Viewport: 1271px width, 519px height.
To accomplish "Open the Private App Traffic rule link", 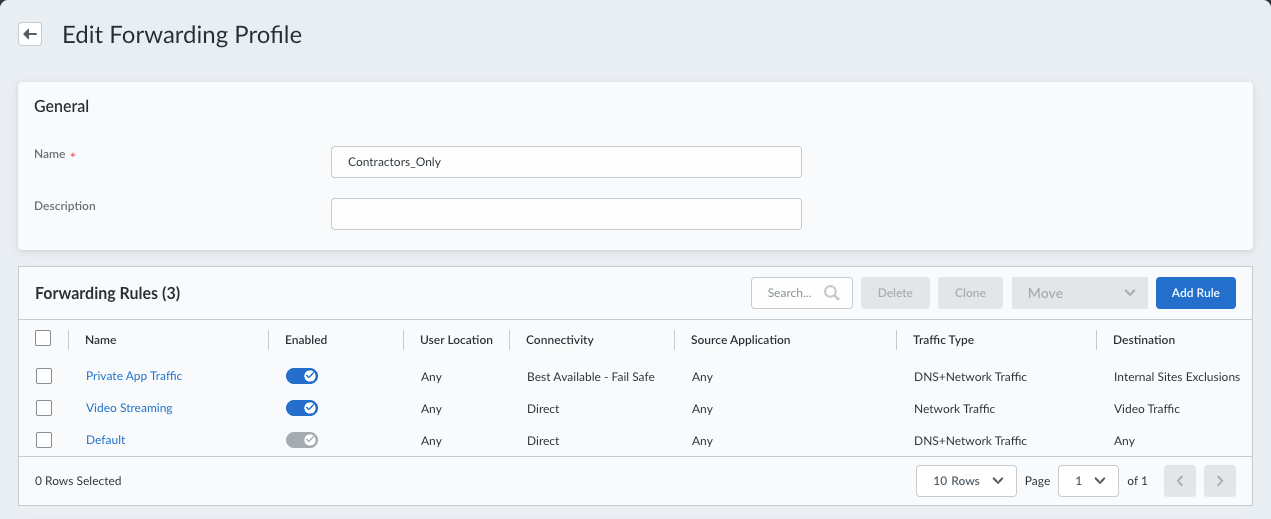I will coord(134,376).
